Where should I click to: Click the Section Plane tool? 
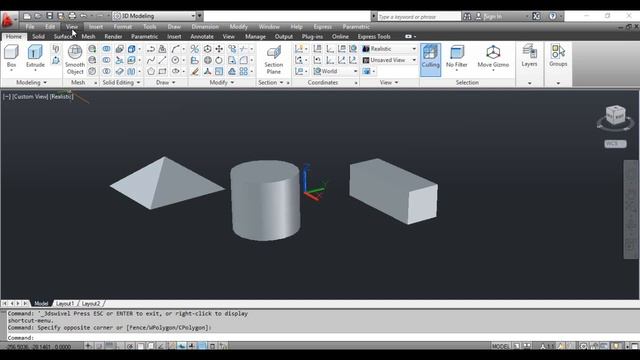tap(273, 60)
